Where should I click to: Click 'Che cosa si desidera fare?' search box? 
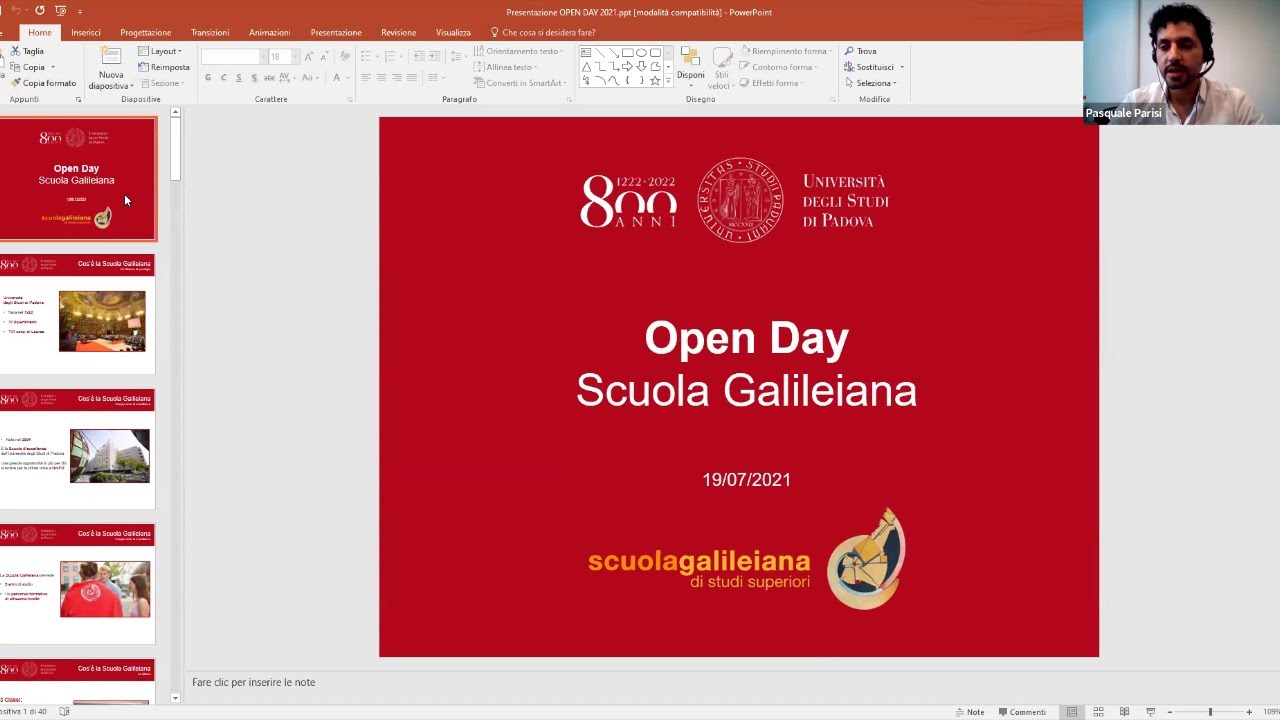click(x=542, y=32)
